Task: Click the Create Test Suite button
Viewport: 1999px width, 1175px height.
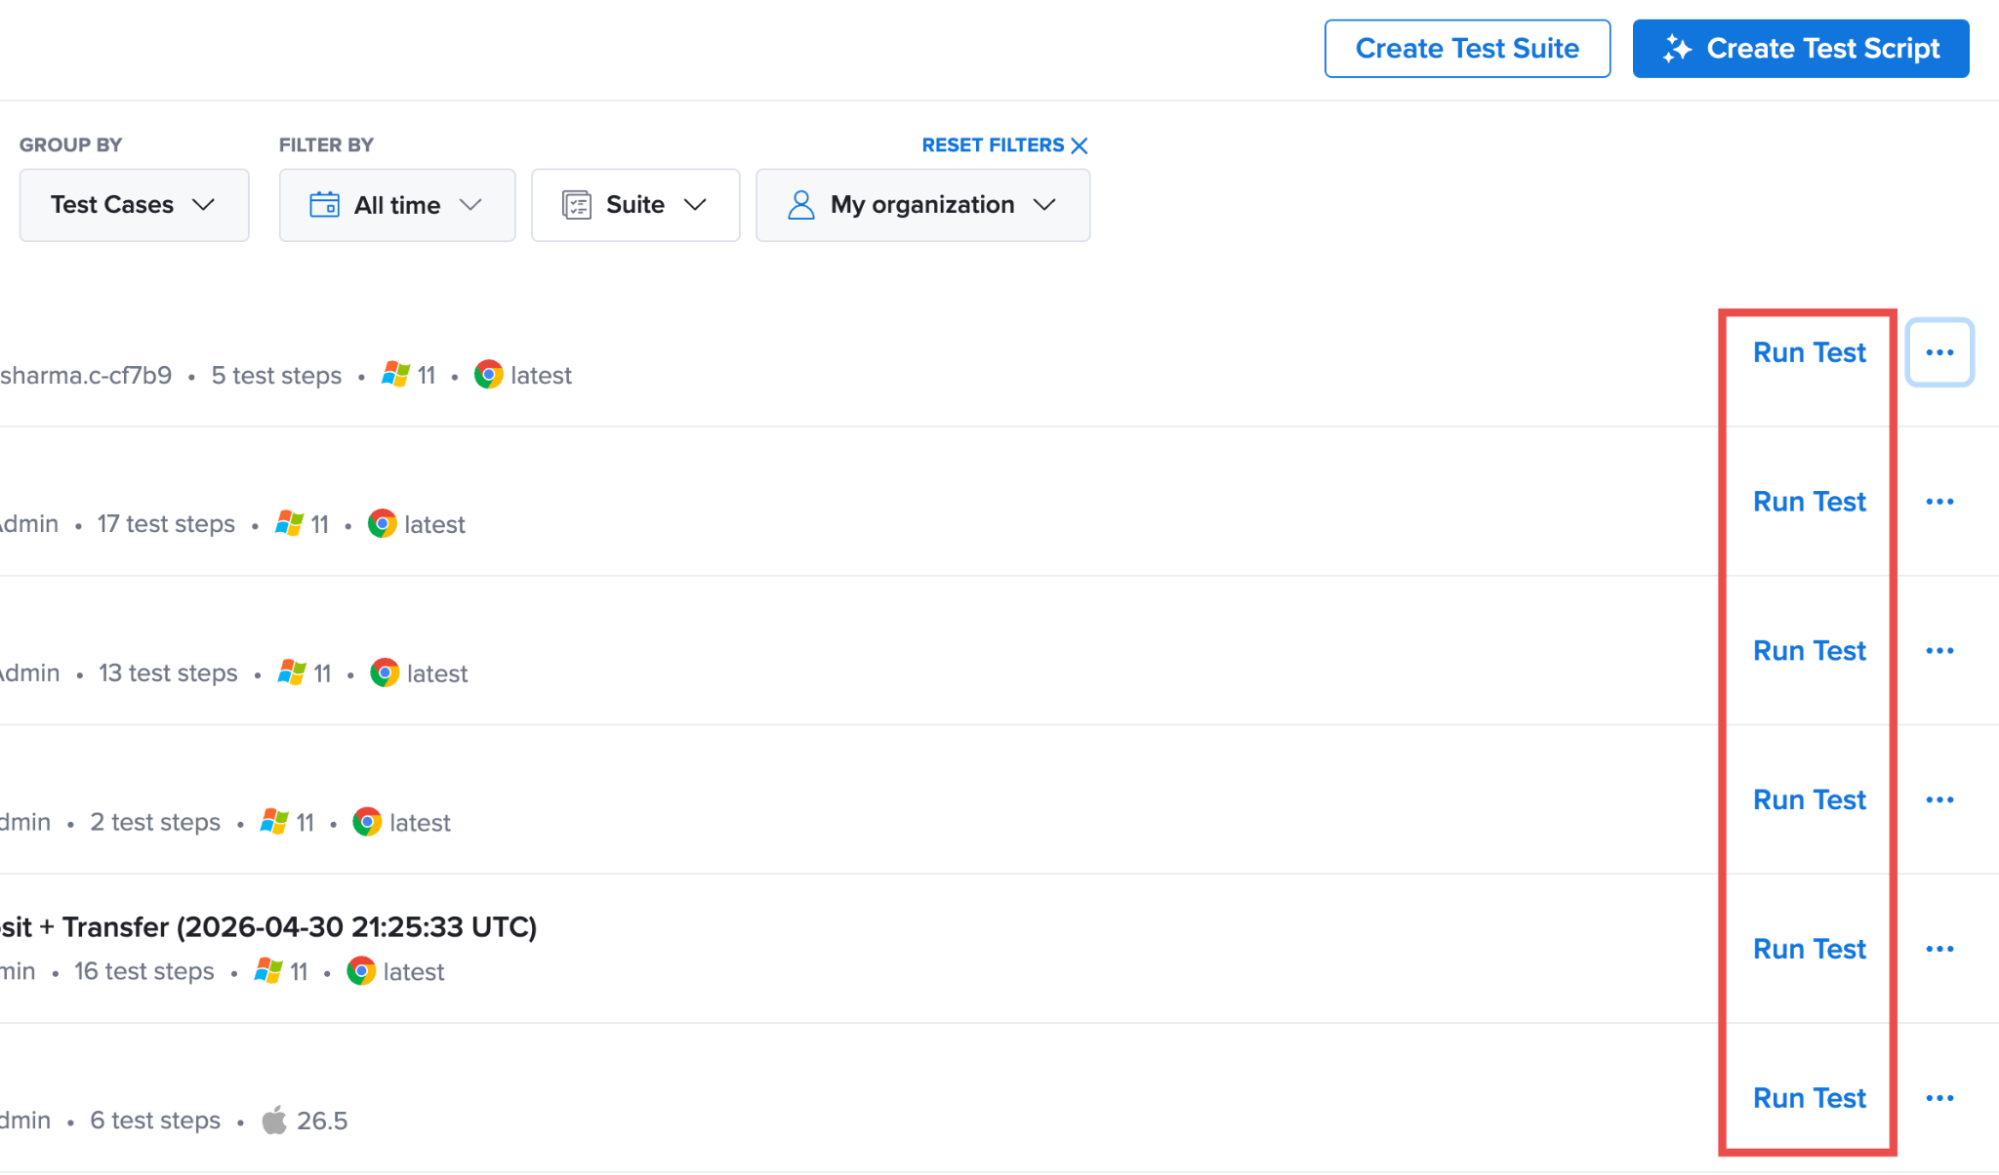Action: pos(1466,48)
